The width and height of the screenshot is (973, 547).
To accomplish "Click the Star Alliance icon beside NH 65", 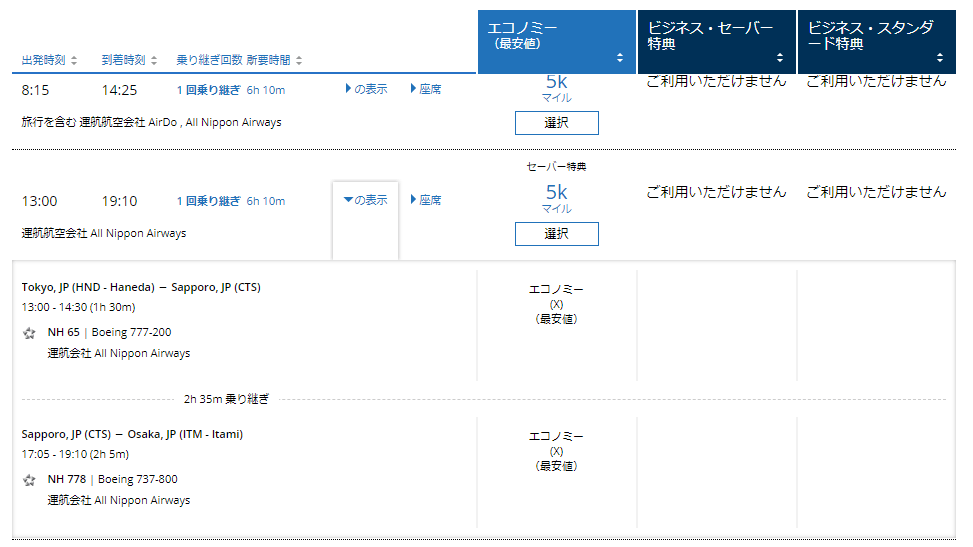I will click(30, 333).
